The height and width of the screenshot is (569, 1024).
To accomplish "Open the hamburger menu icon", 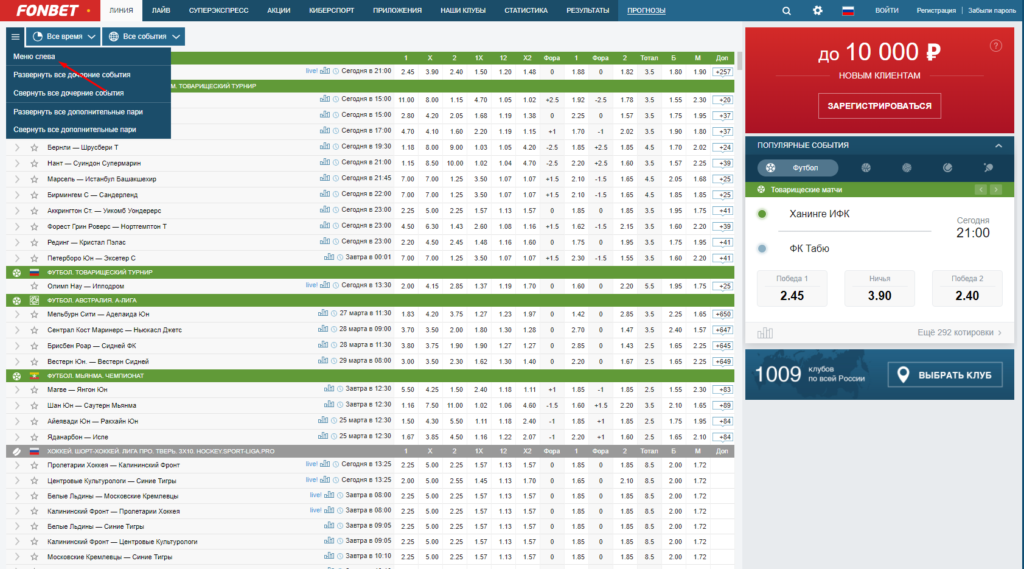I will point(16,37).
